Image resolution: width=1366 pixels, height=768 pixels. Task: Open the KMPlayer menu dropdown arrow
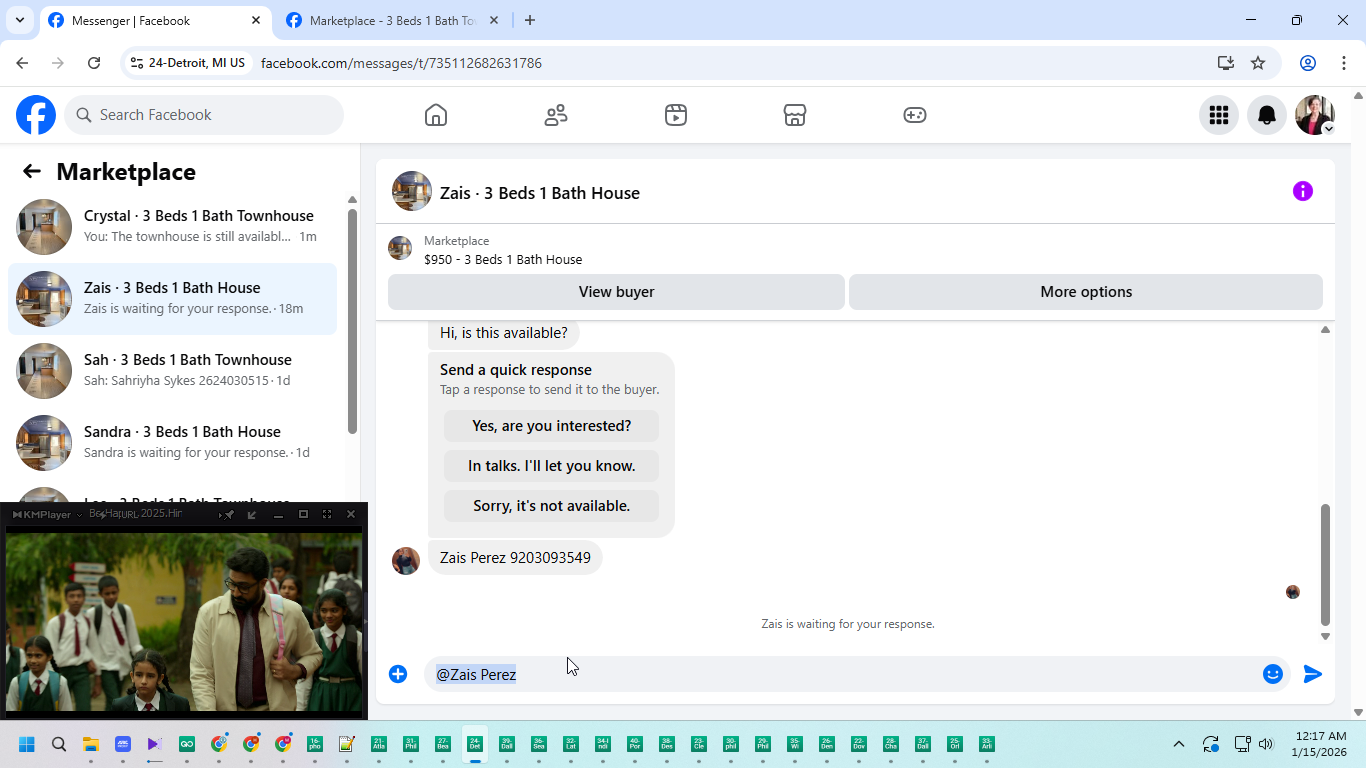[x=79, y=515]
